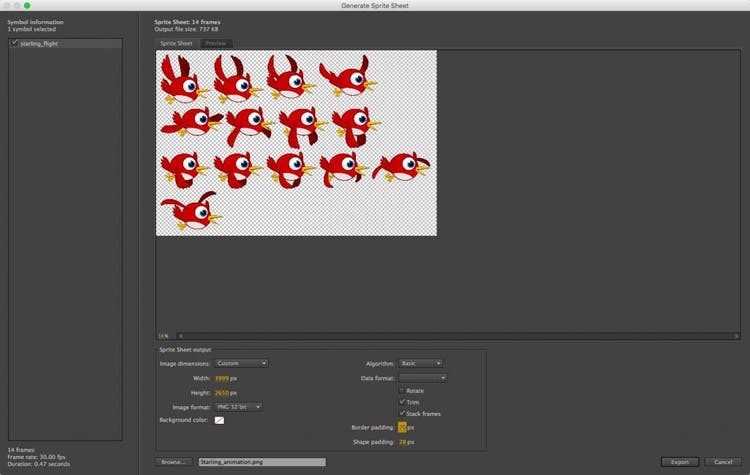This screenshot has width=750, height=475.
Task: Disable the Stack frames option
Action: pyautogui.click(x=402, y=413)
